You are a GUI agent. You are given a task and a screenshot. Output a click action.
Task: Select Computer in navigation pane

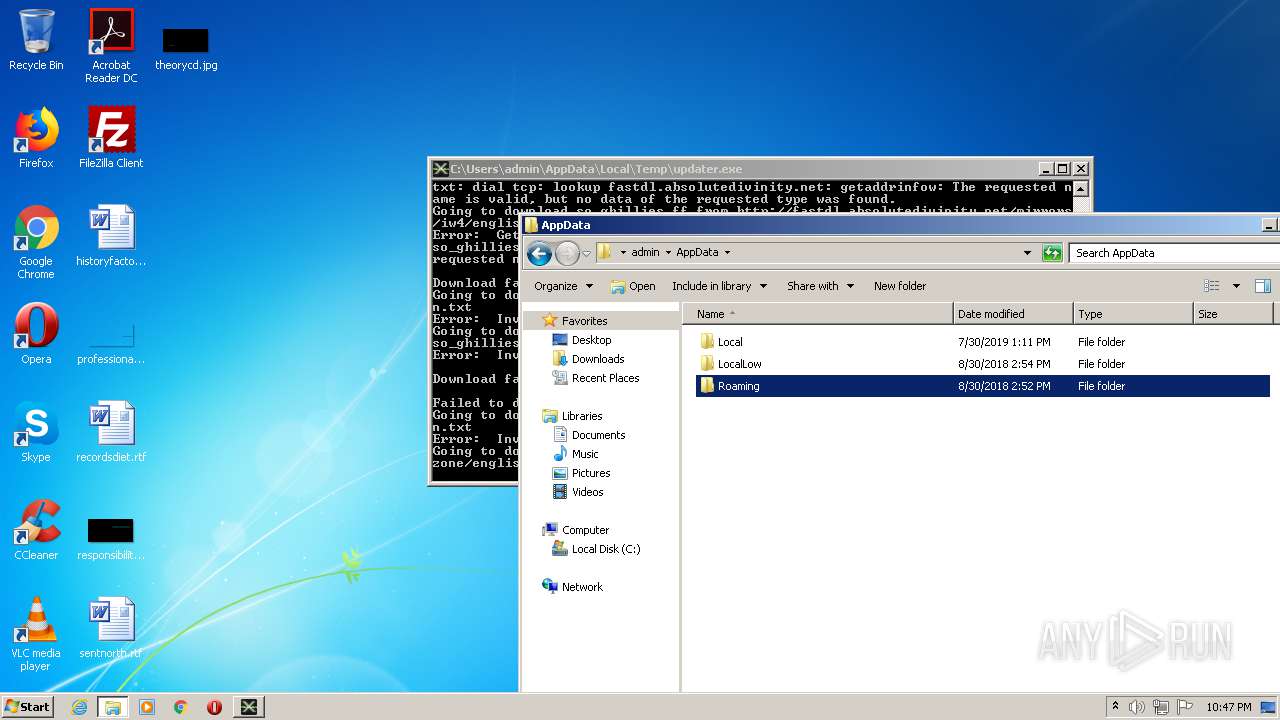585,530
